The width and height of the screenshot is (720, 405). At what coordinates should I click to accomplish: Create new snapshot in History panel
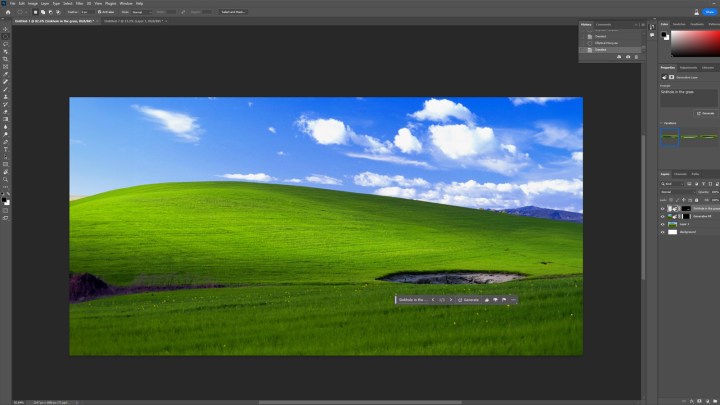point(628,57)
